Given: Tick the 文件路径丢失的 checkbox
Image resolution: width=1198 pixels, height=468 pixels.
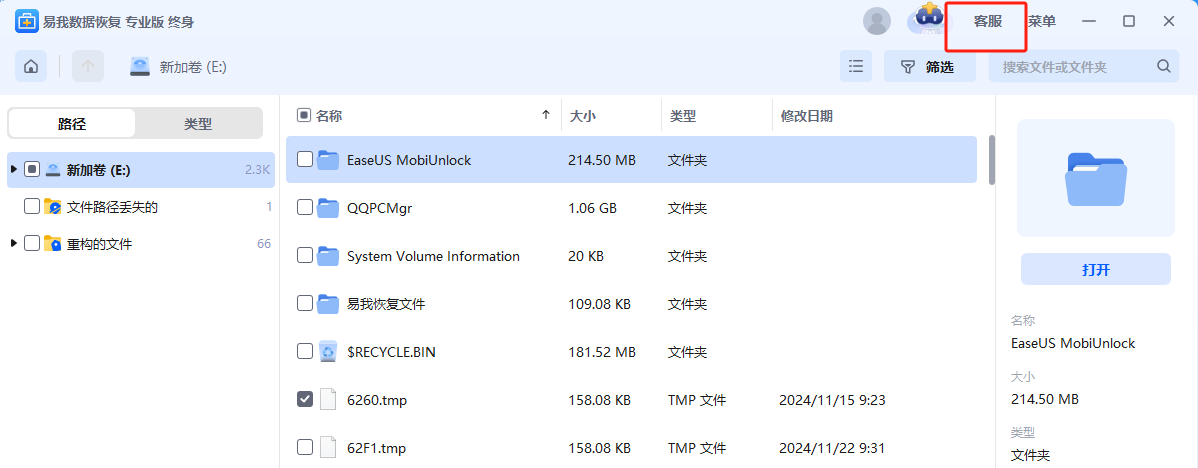Looking at the screenshot, I should pyautogui.click(x=32, y=206).
